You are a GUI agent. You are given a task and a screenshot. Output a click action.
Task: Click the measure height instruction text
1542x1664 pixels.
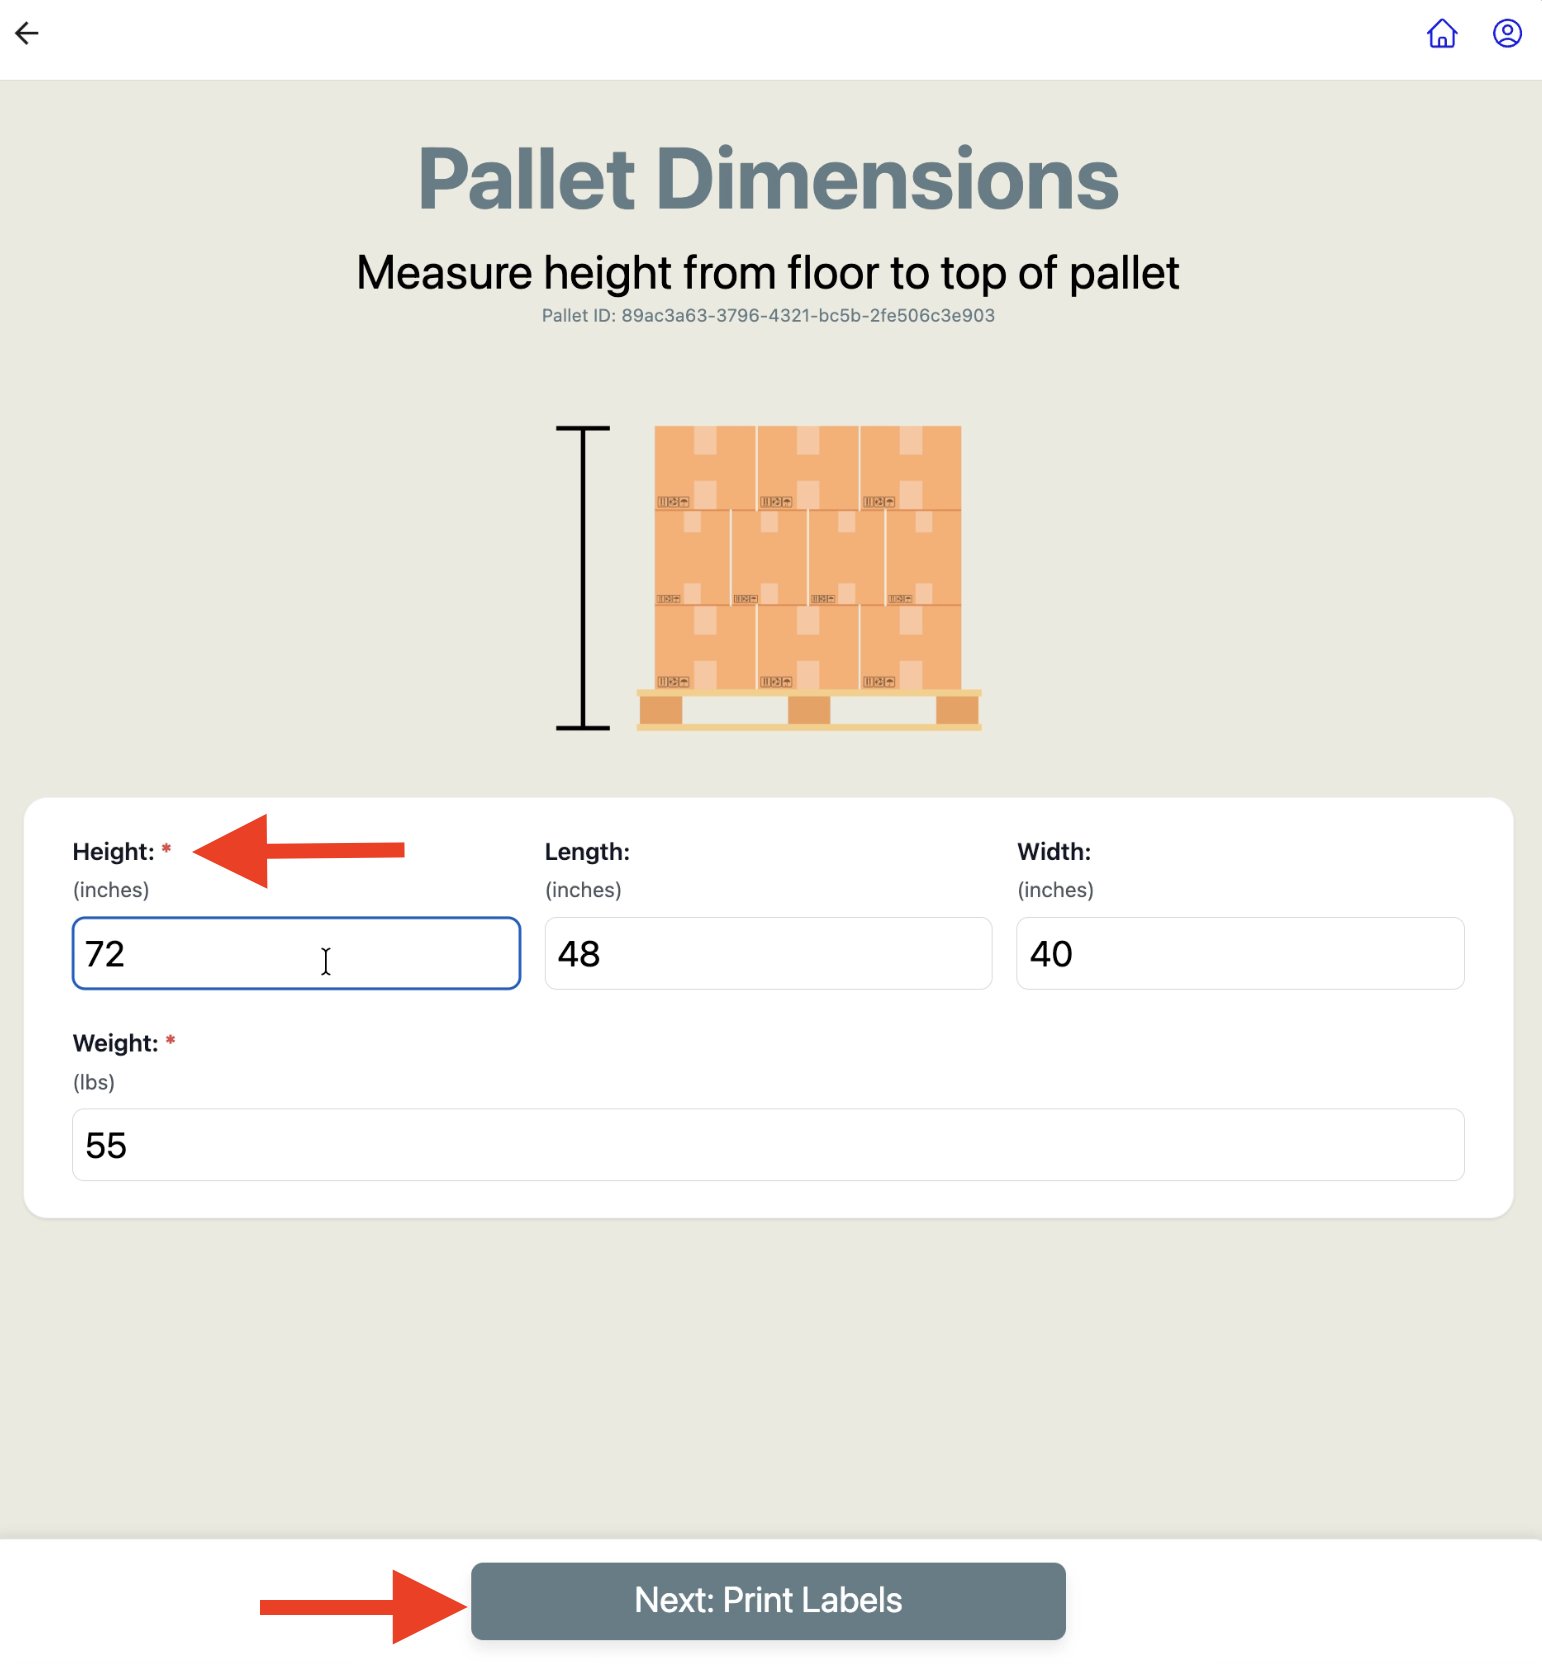point(768,273)
